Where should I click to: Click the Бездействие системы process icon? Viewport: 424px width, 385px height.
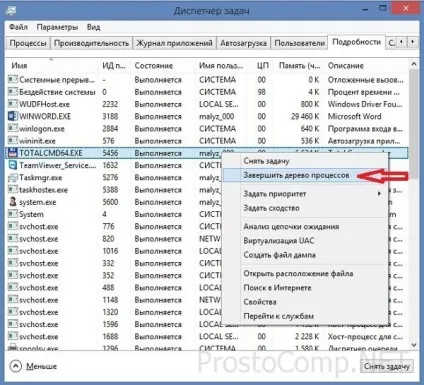13,92
